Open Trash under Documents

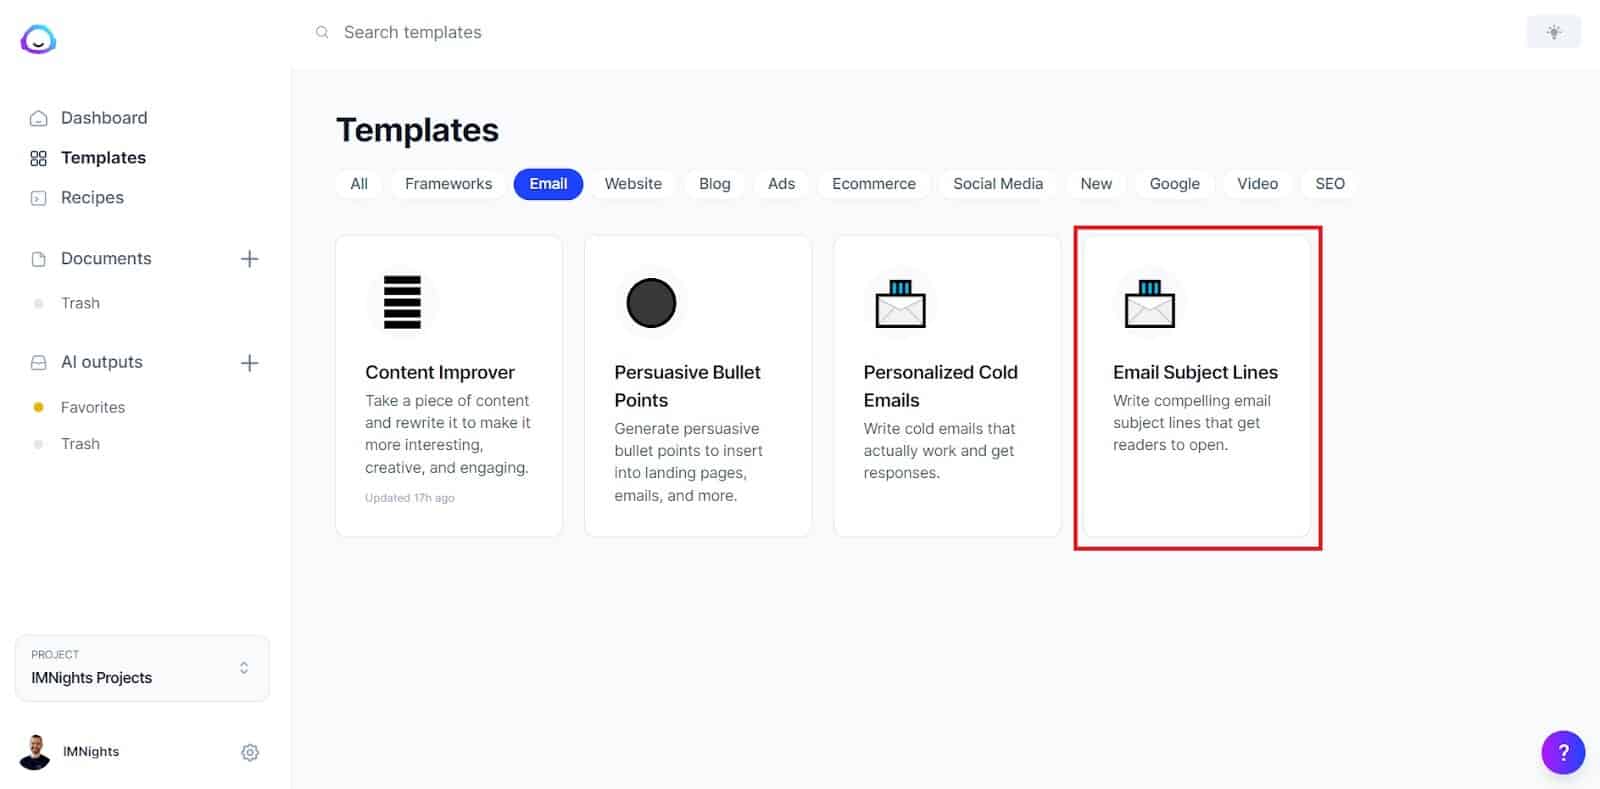80,303
